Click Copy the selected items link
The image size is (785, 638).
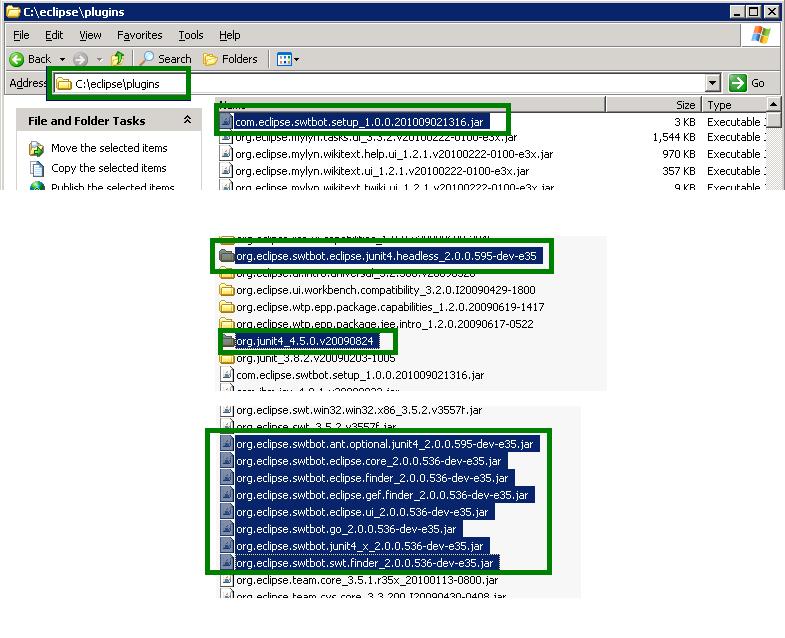[x=109, y=168]
